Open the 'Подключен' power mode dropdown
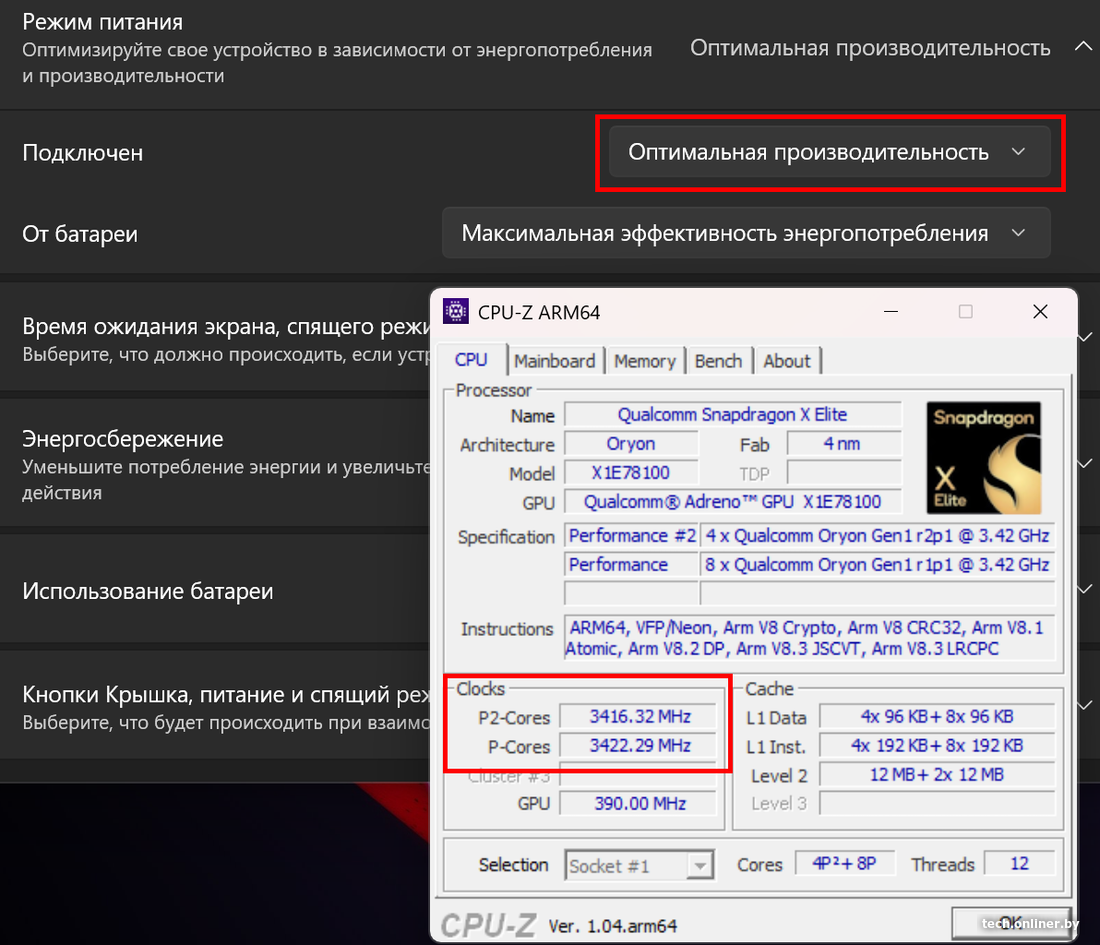The image size is (1100, 945). pos(829,152)
